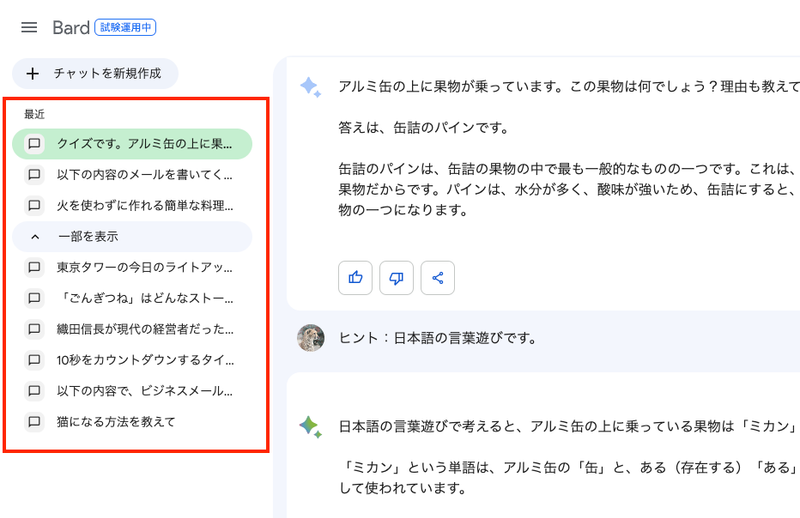Click chat icon beside 以下の内容のメール chat
This screenshot has width=800, height=518.
(34, 175)
